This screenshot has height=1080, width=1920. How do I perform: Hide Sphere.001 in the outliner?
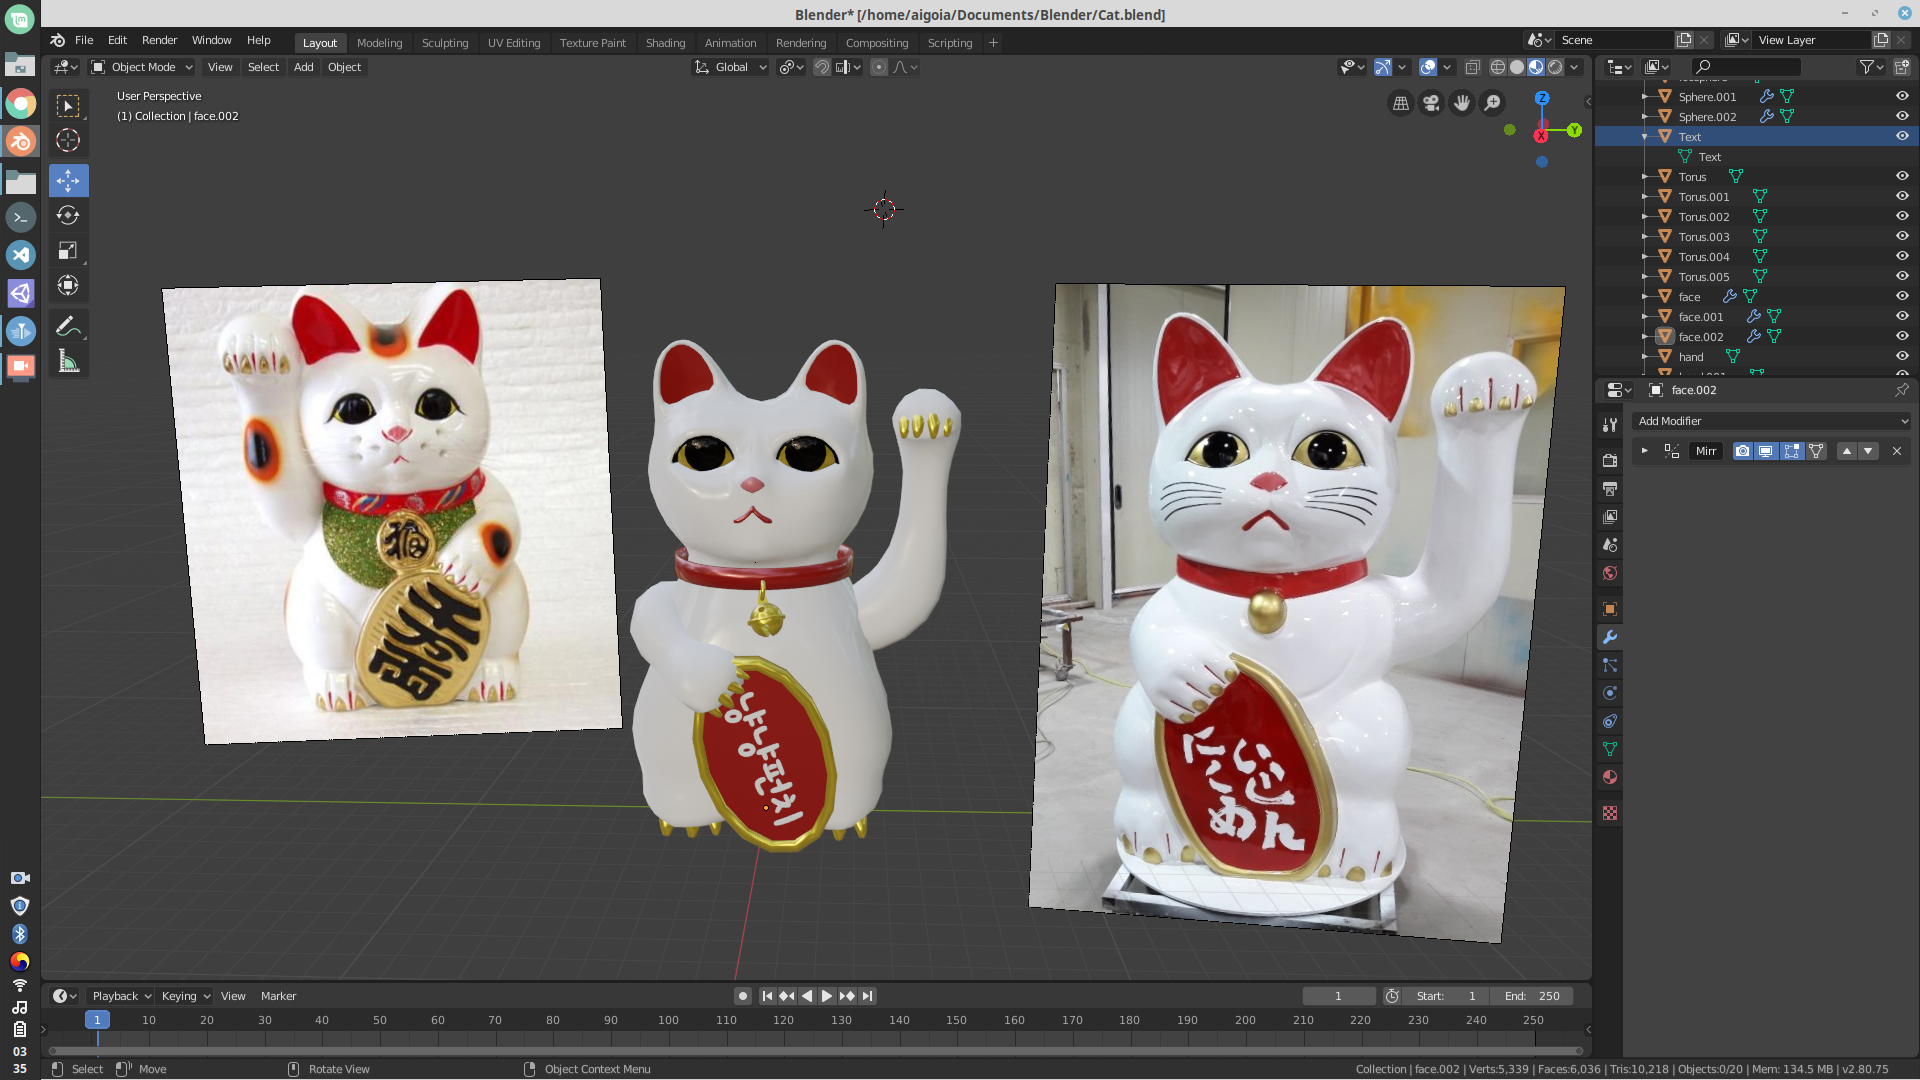tap(1902, 97)
